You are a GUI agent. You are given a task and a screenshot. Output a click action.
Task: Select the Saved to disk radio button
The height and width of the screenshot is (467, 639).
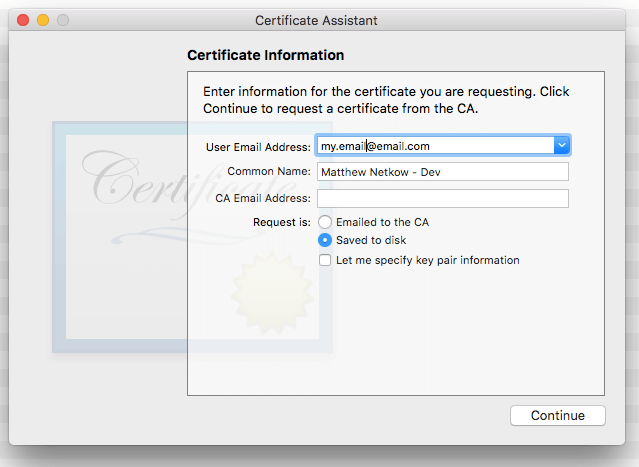pyautogui.click(x=325, y=240)
